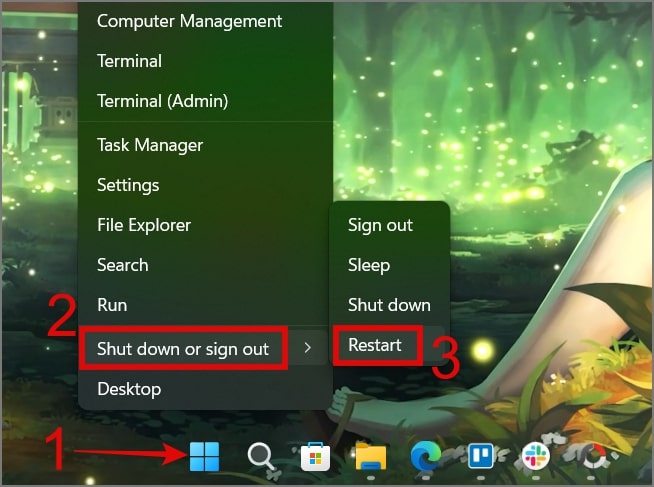Expand the chevron beside Shut down or sign out
This screenshot has width=654, height=487.
pos(307,348)
